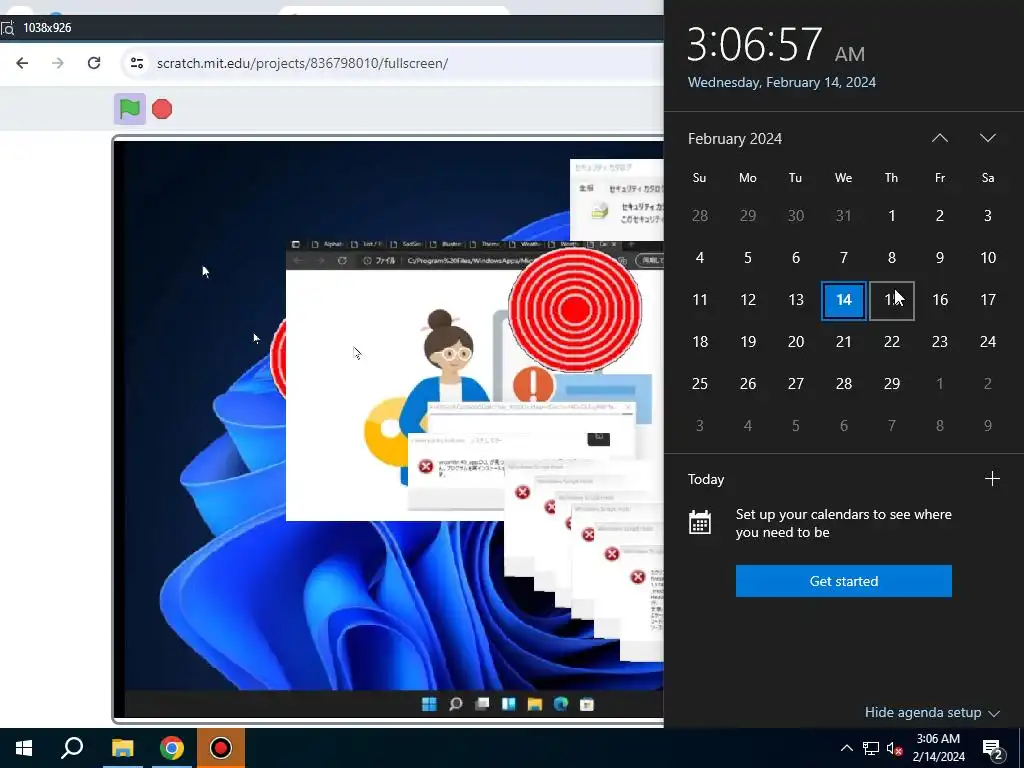
Task: Open File Explorer from taskbar
Action: click(122, 748)
